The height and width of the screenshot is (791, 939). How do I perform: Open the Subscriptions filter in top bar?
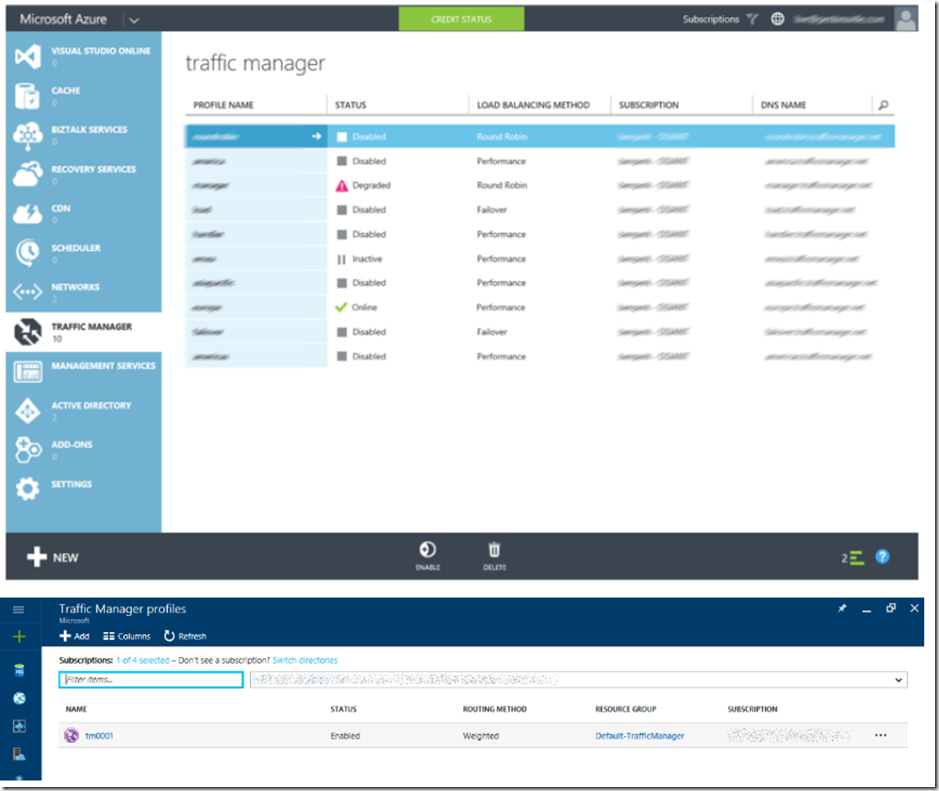[720, 19]
